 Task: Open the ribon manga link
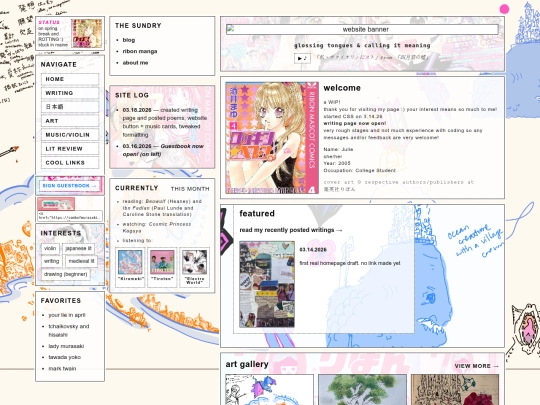[x=140, y=51]
